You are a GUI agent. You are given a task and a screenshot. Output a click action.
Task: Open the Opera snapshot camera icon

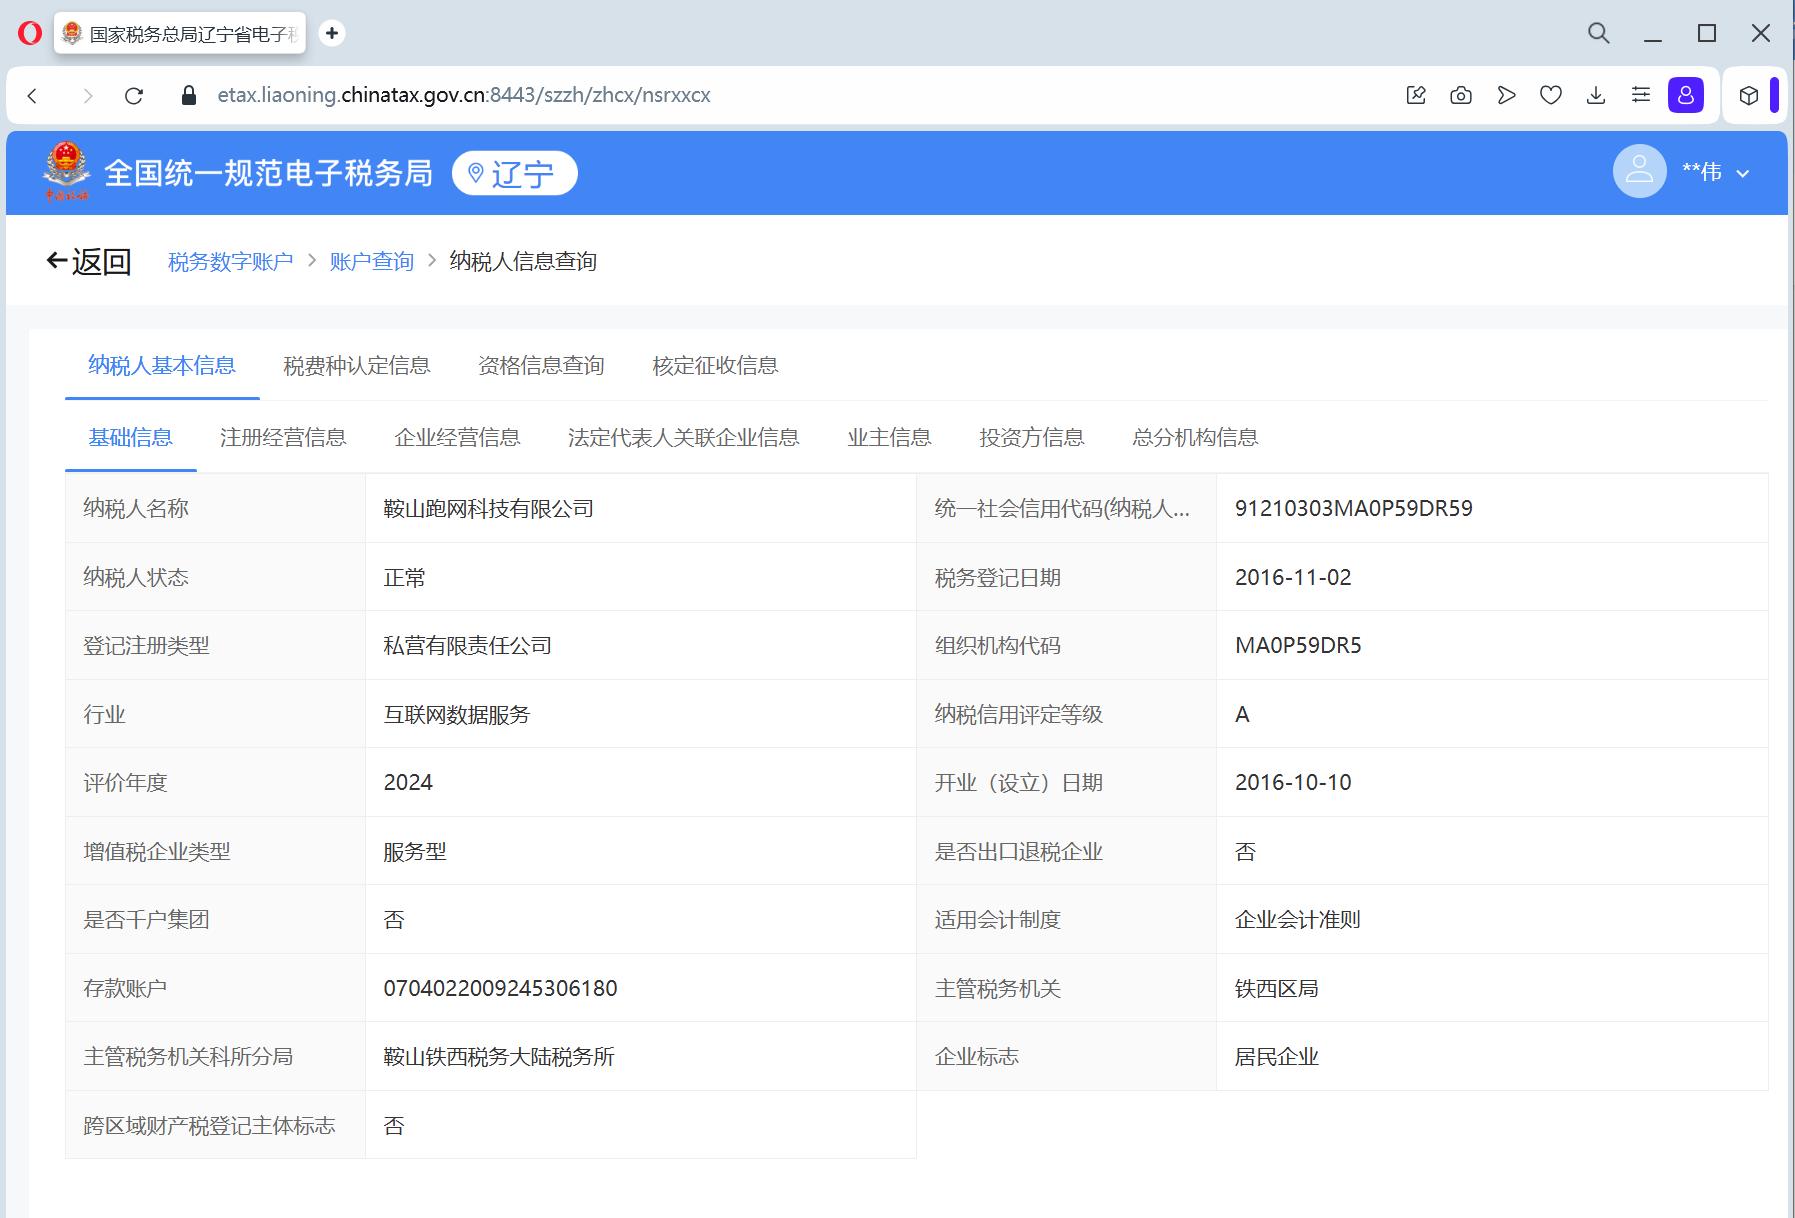tap(1461, 96)
